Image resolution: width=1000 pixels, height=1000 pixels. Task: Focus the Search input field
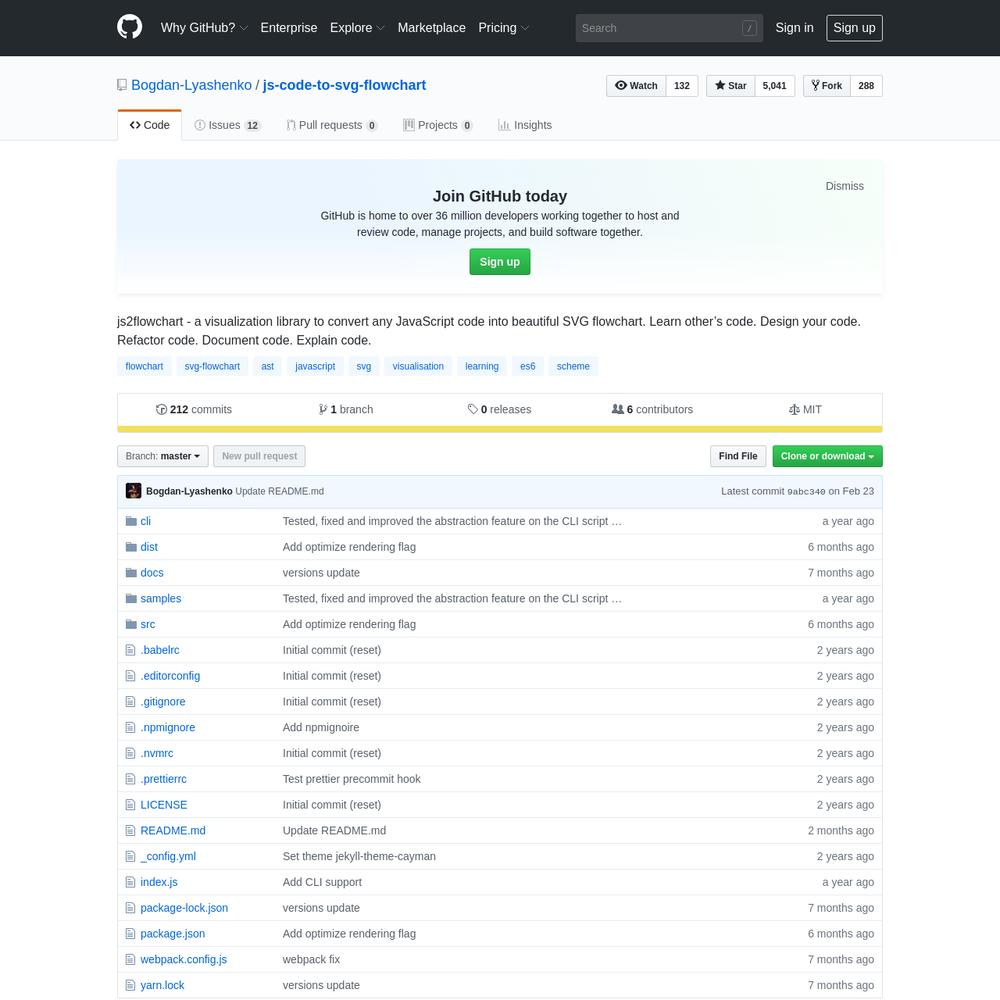[x=669, y=28]
